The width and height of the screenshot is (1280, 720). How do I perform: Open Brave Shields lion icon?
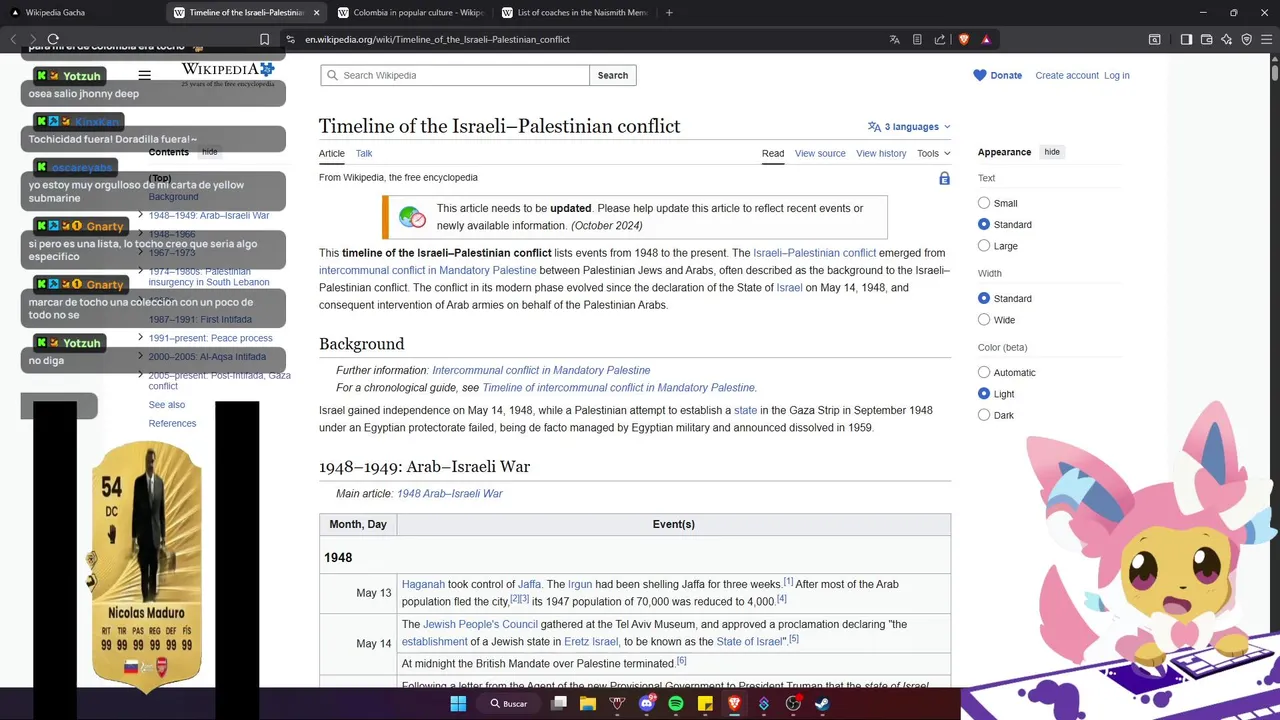[964, 39]
